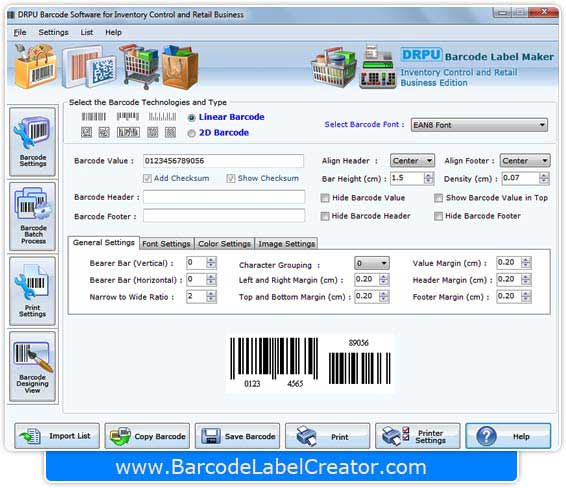
Task: Adjust Narrow to Wide Ratio spinner
Action: [212, 296]
